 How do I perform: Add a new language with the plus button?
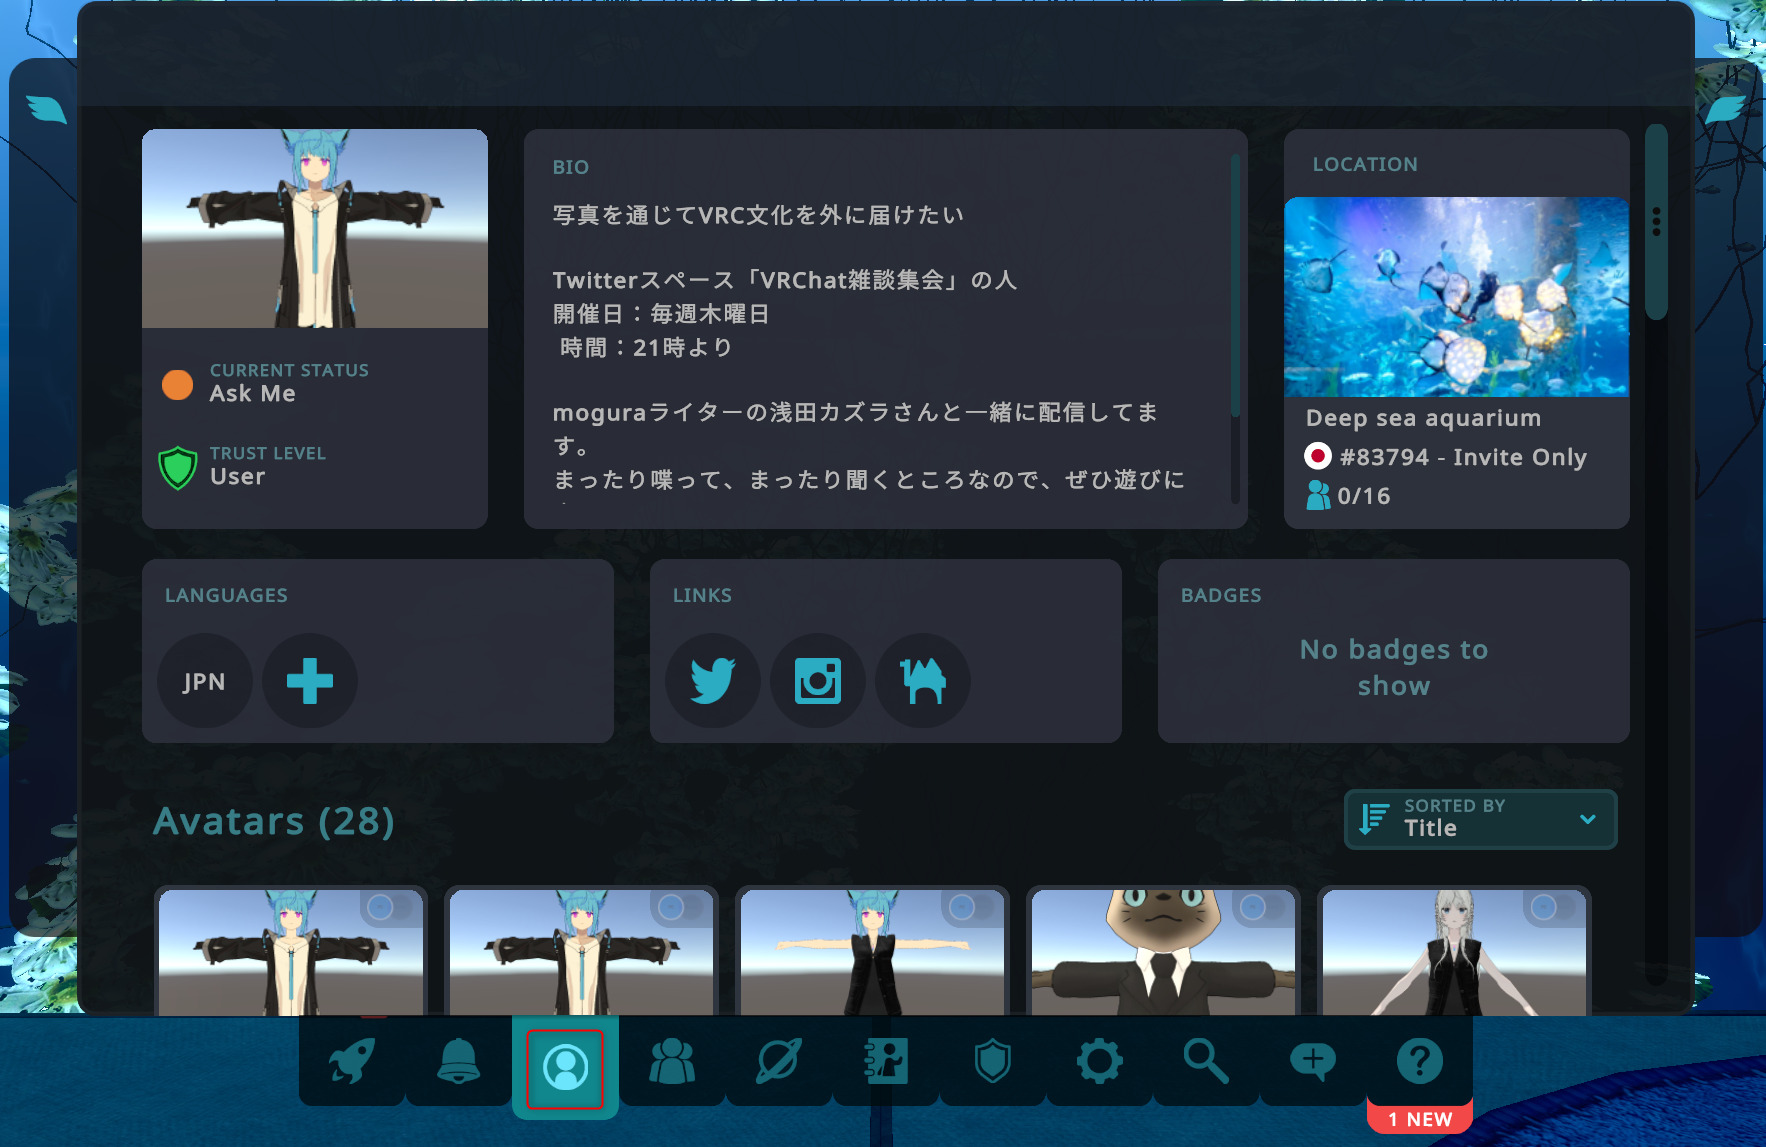(309, 681)
